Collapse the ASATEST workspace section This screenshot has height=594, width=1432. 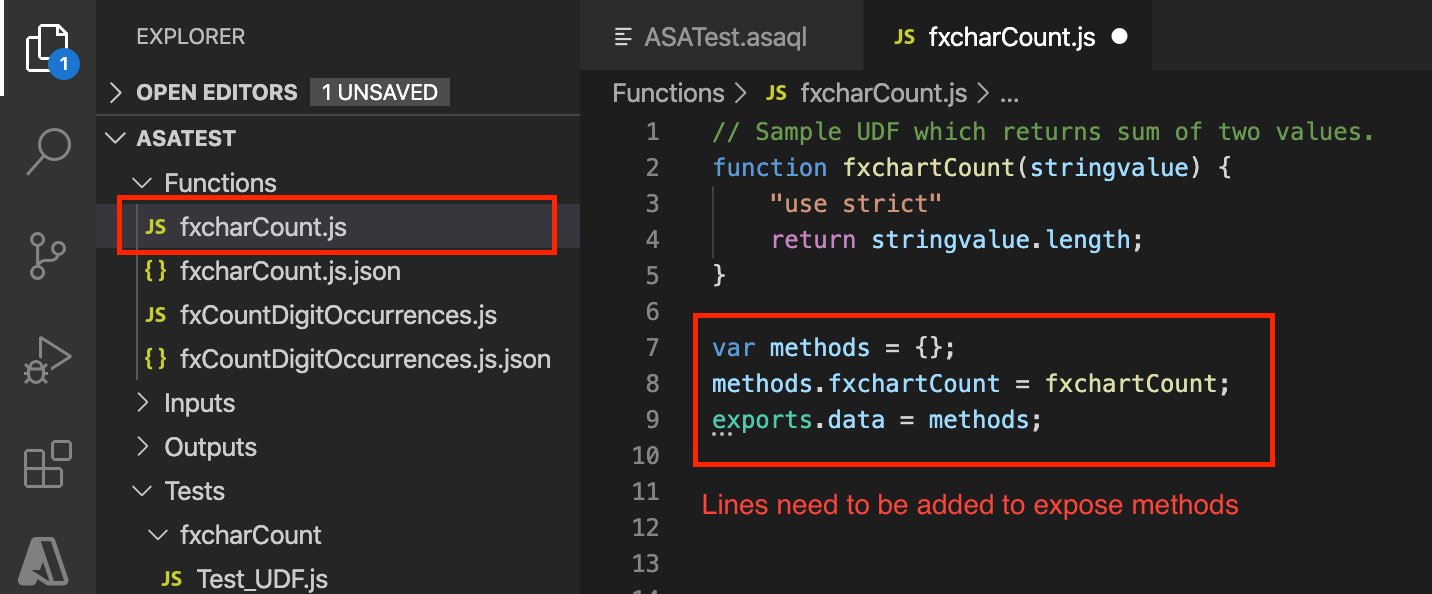pos(117,138)
